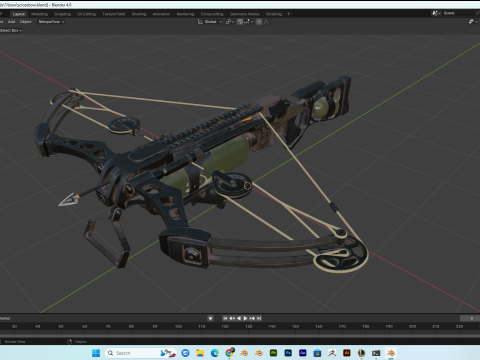Open the terminal app from taskbar

point(376,353)
